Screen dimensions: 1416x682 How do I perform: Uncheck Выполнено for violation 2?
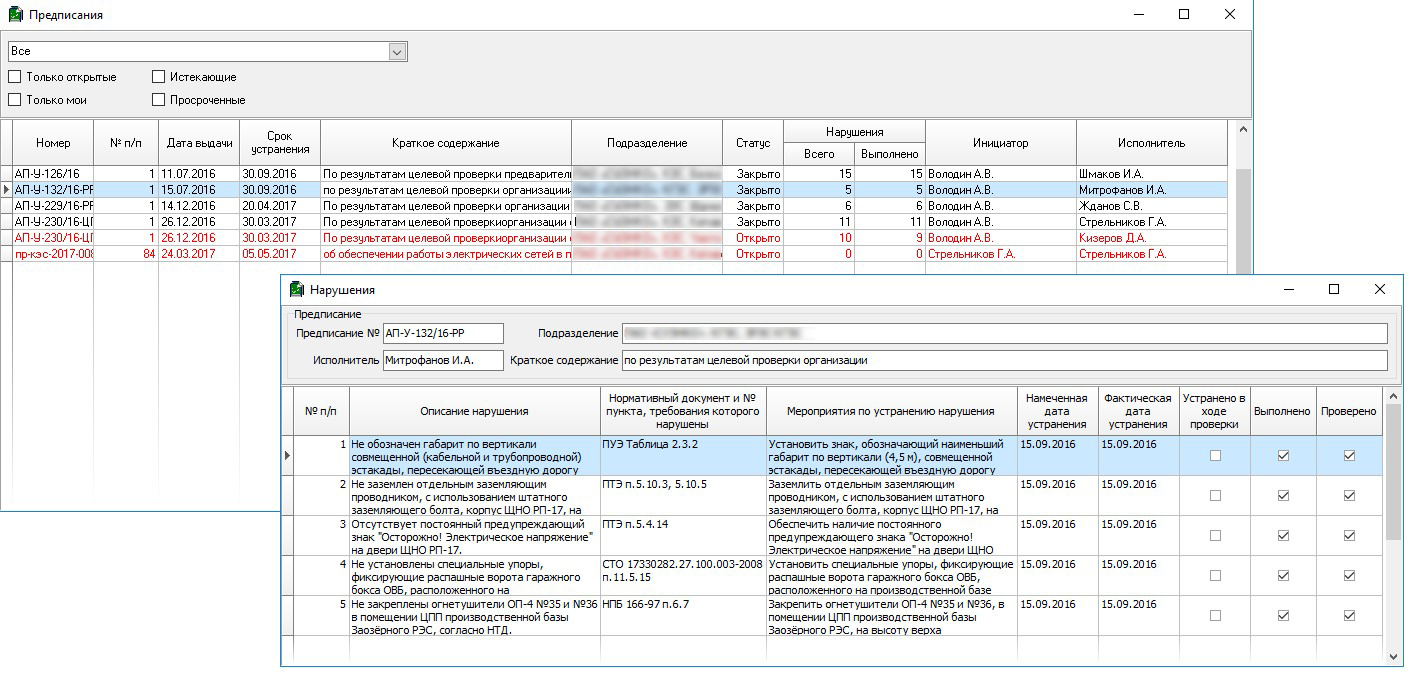(1283, 495)
